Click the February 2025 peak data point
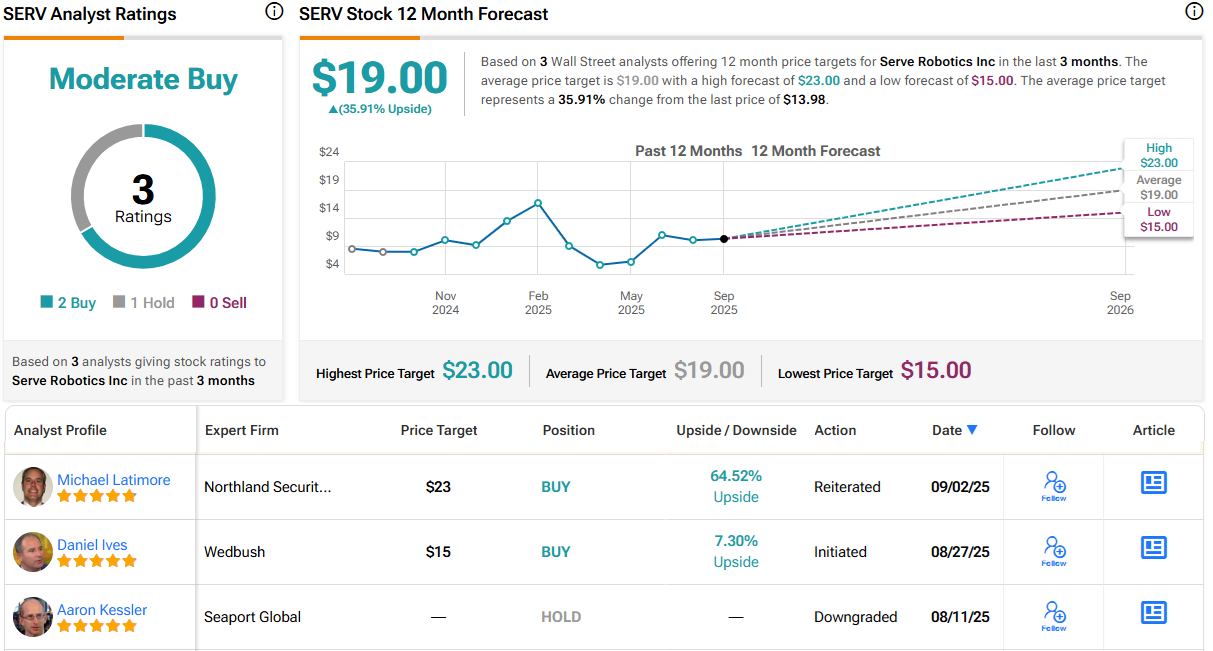 (538, 203)
